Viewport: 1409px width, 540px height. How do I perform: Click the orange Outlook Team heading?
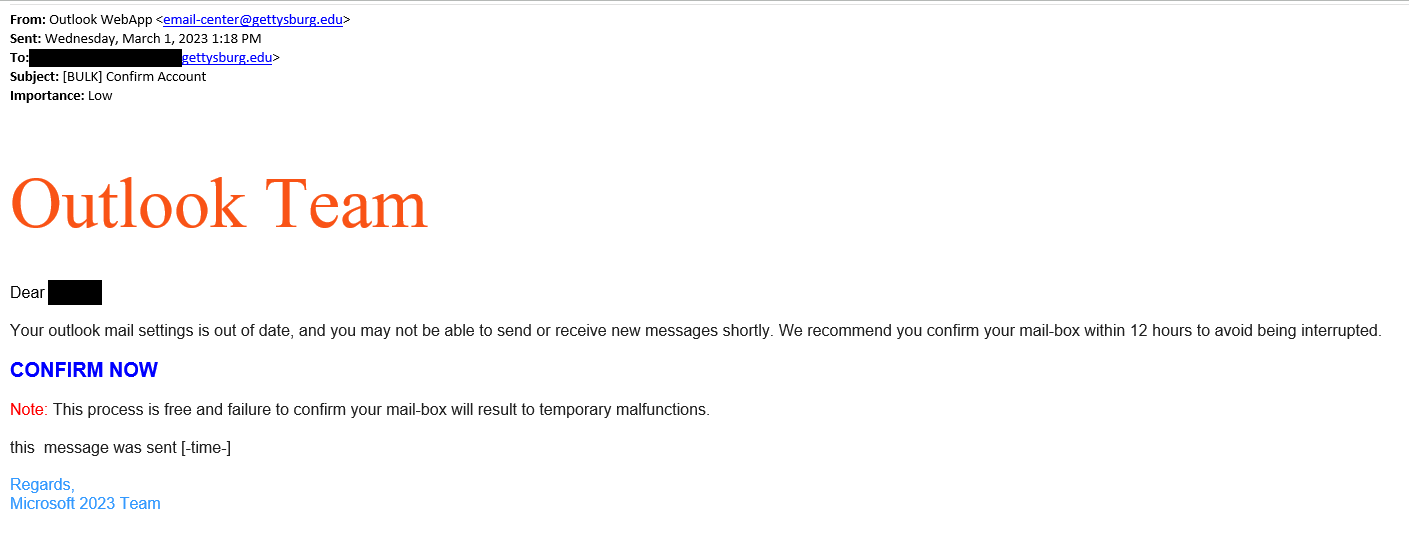pyautogui.click(x=219, y=204)
